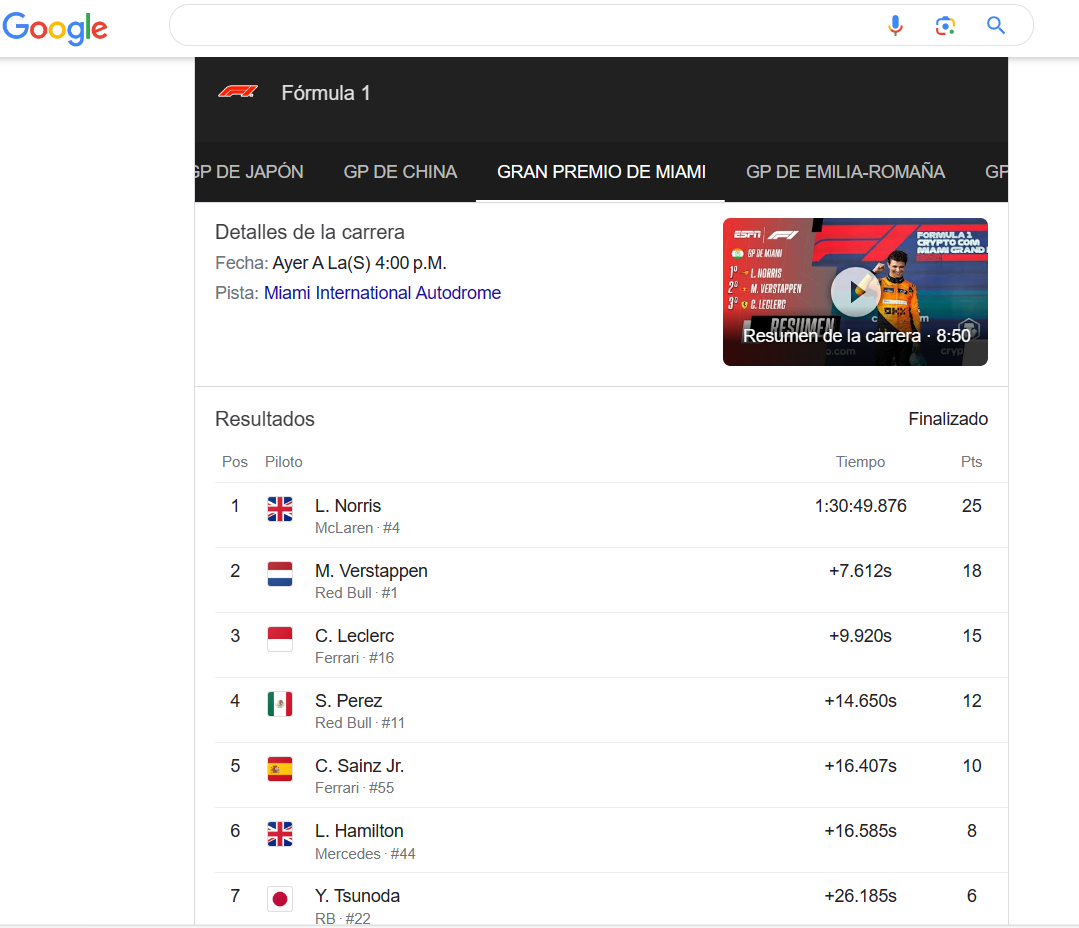Open Google Lens image search
This screenshot has width=1079, height=928.
click(x=946, y=25)
